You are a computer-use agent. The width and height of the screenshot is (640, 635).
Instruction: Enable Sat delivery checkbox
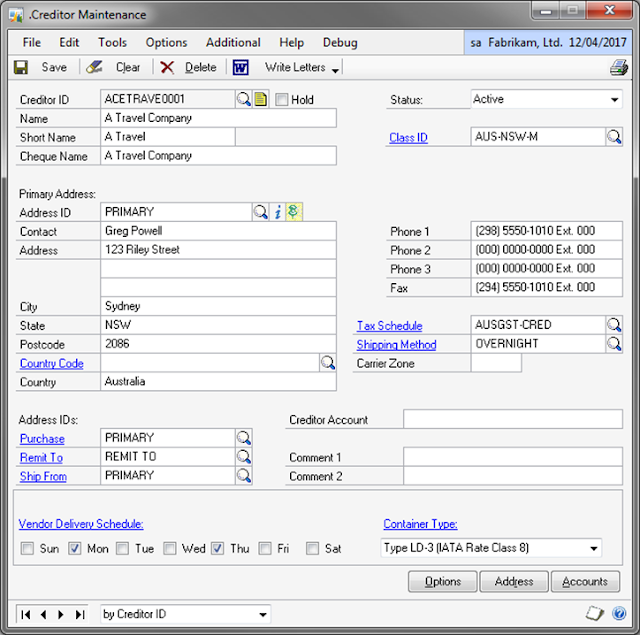(x=312, y=548)
